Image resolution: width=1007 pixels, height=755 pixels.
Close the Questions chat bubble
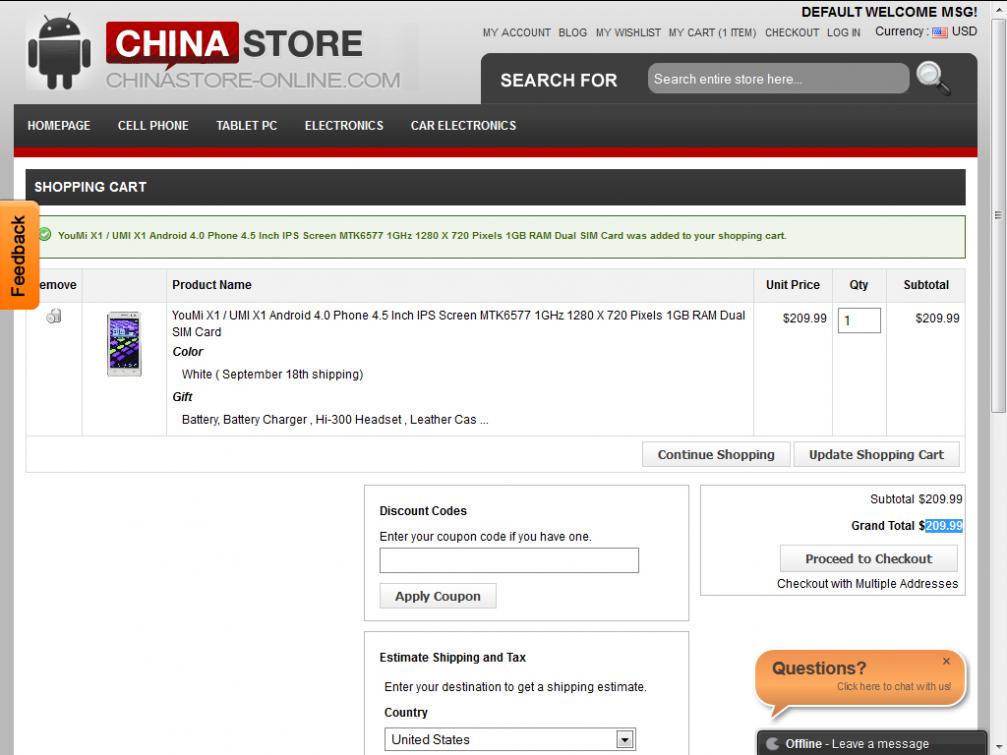coord(946,661)
